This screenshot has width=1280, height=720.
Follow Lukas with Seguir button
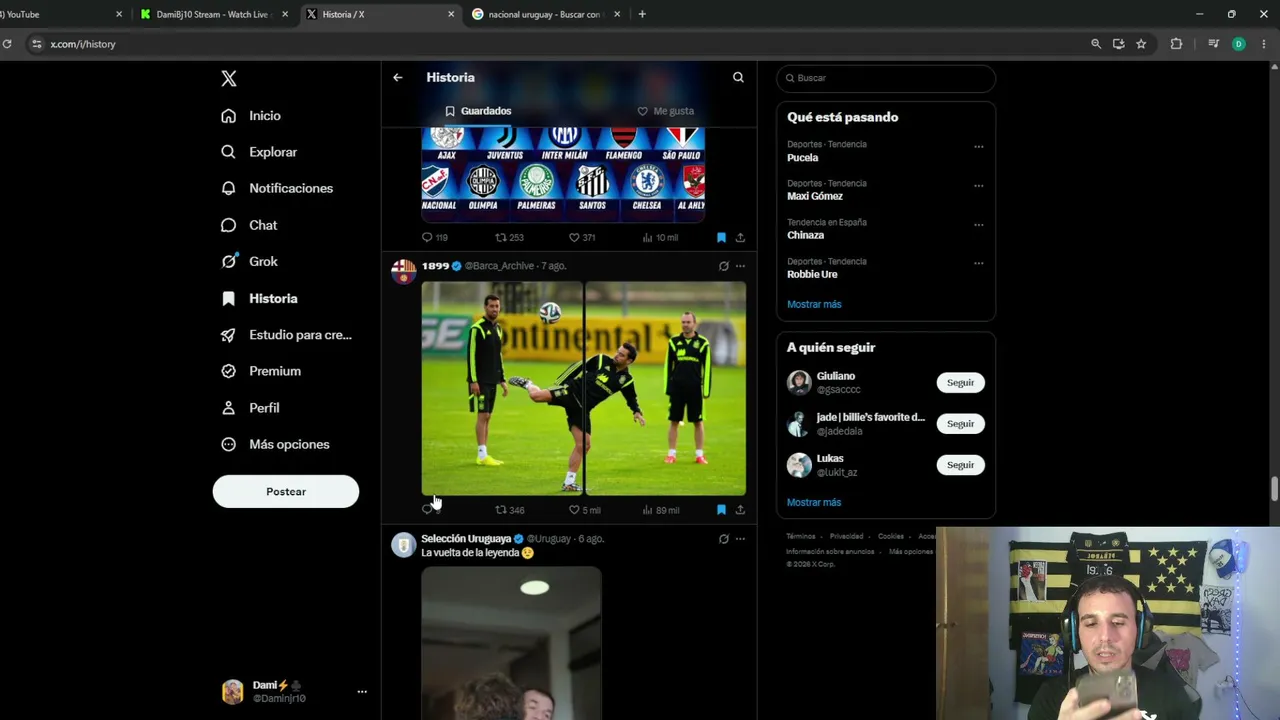[960, 465]
